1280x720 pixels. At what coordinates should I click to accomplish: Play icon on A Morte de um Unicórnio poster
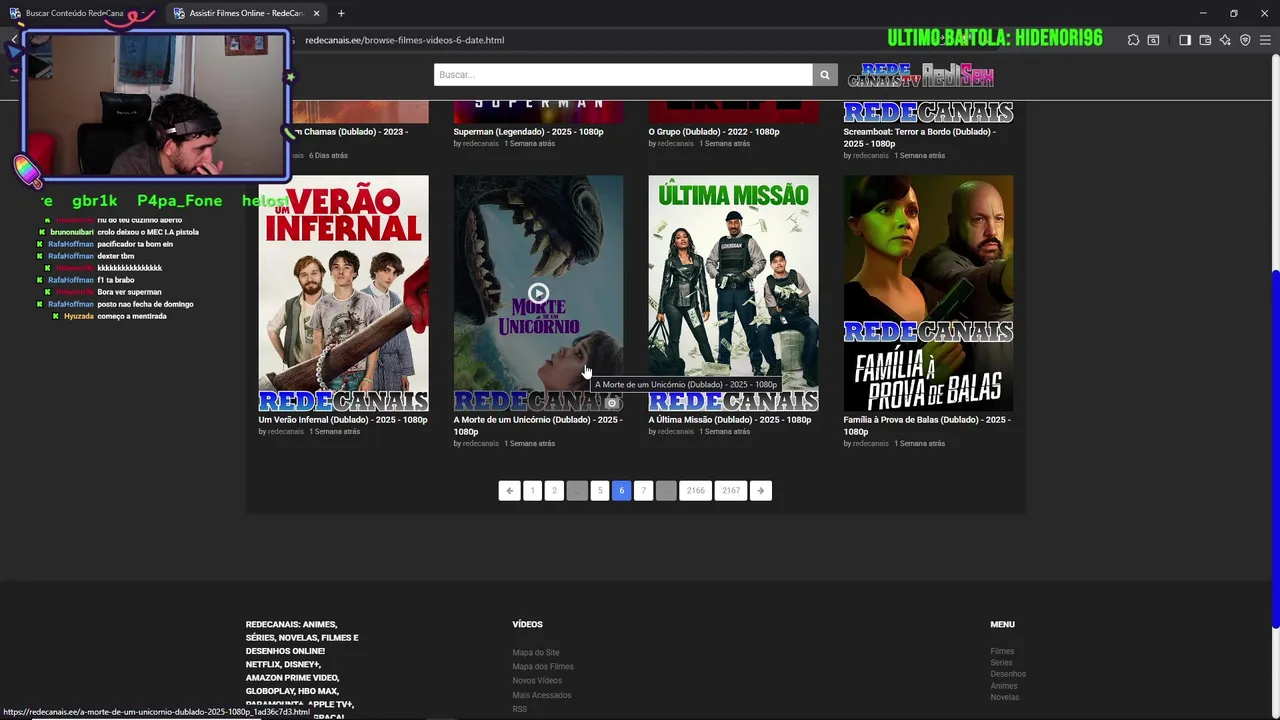tap(538, 293)
